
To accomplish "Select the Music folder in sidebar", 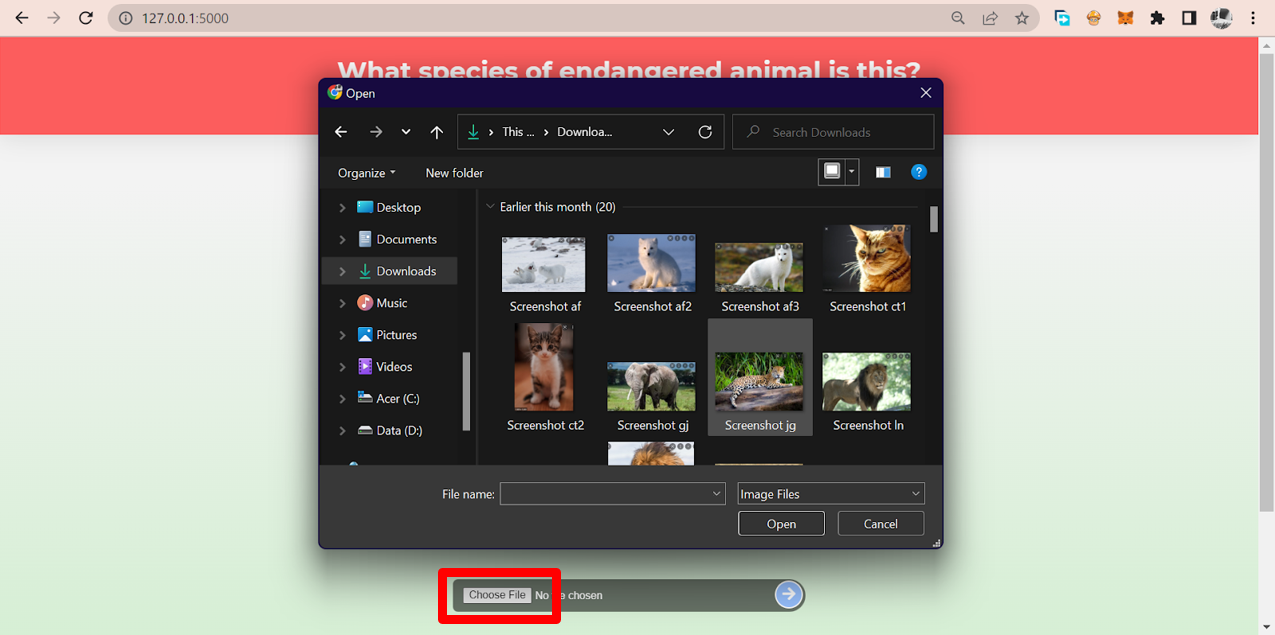I will point(390,302).
